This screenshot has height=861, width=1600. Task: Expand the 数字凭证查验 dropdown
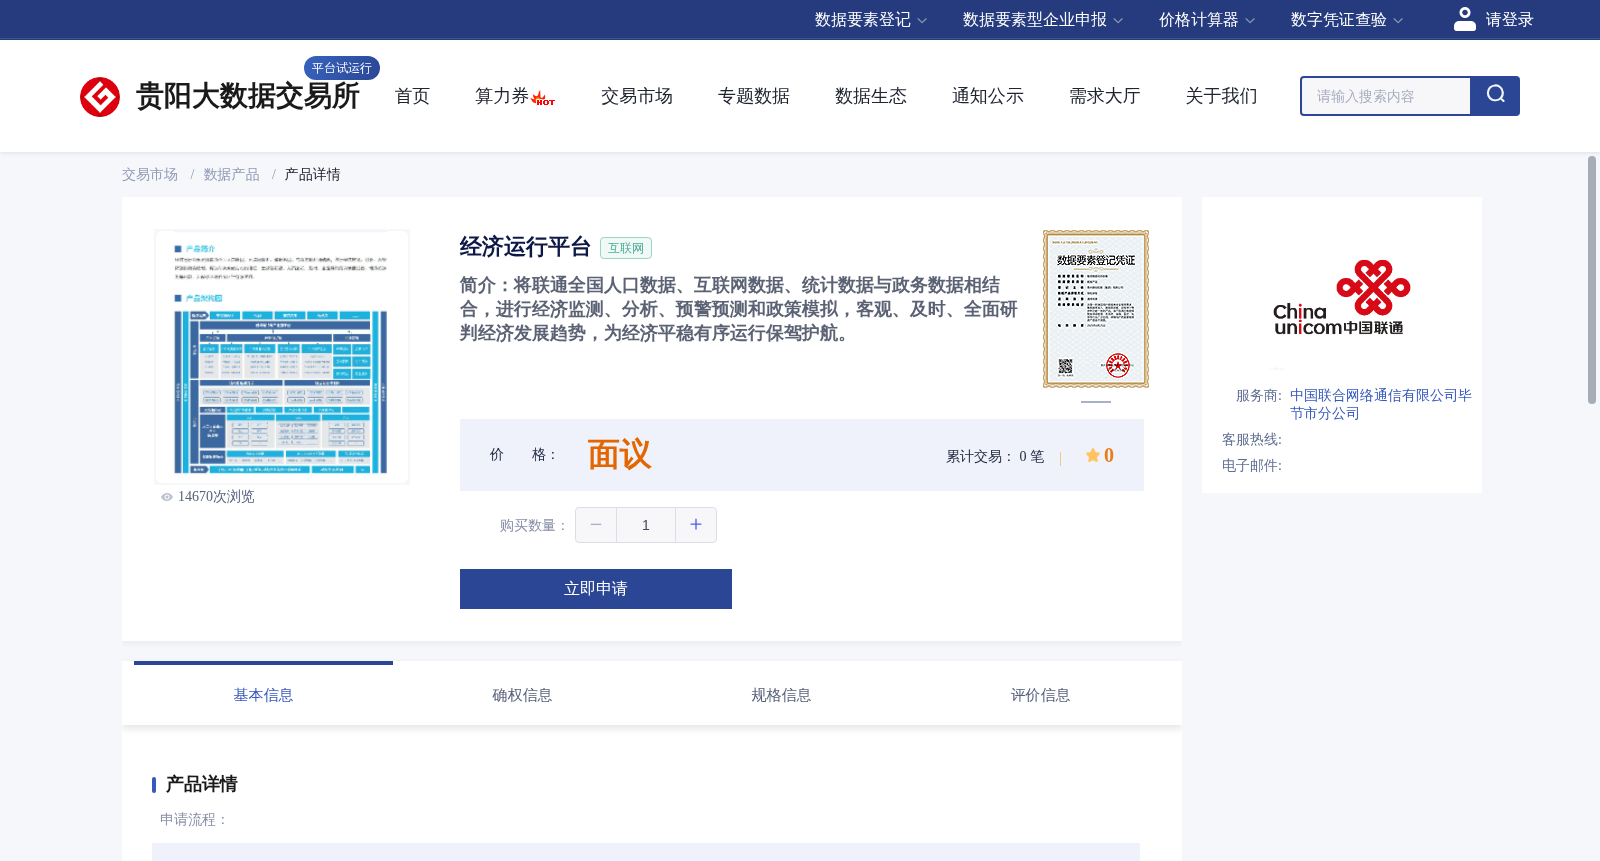click(x=1347, y=20)
